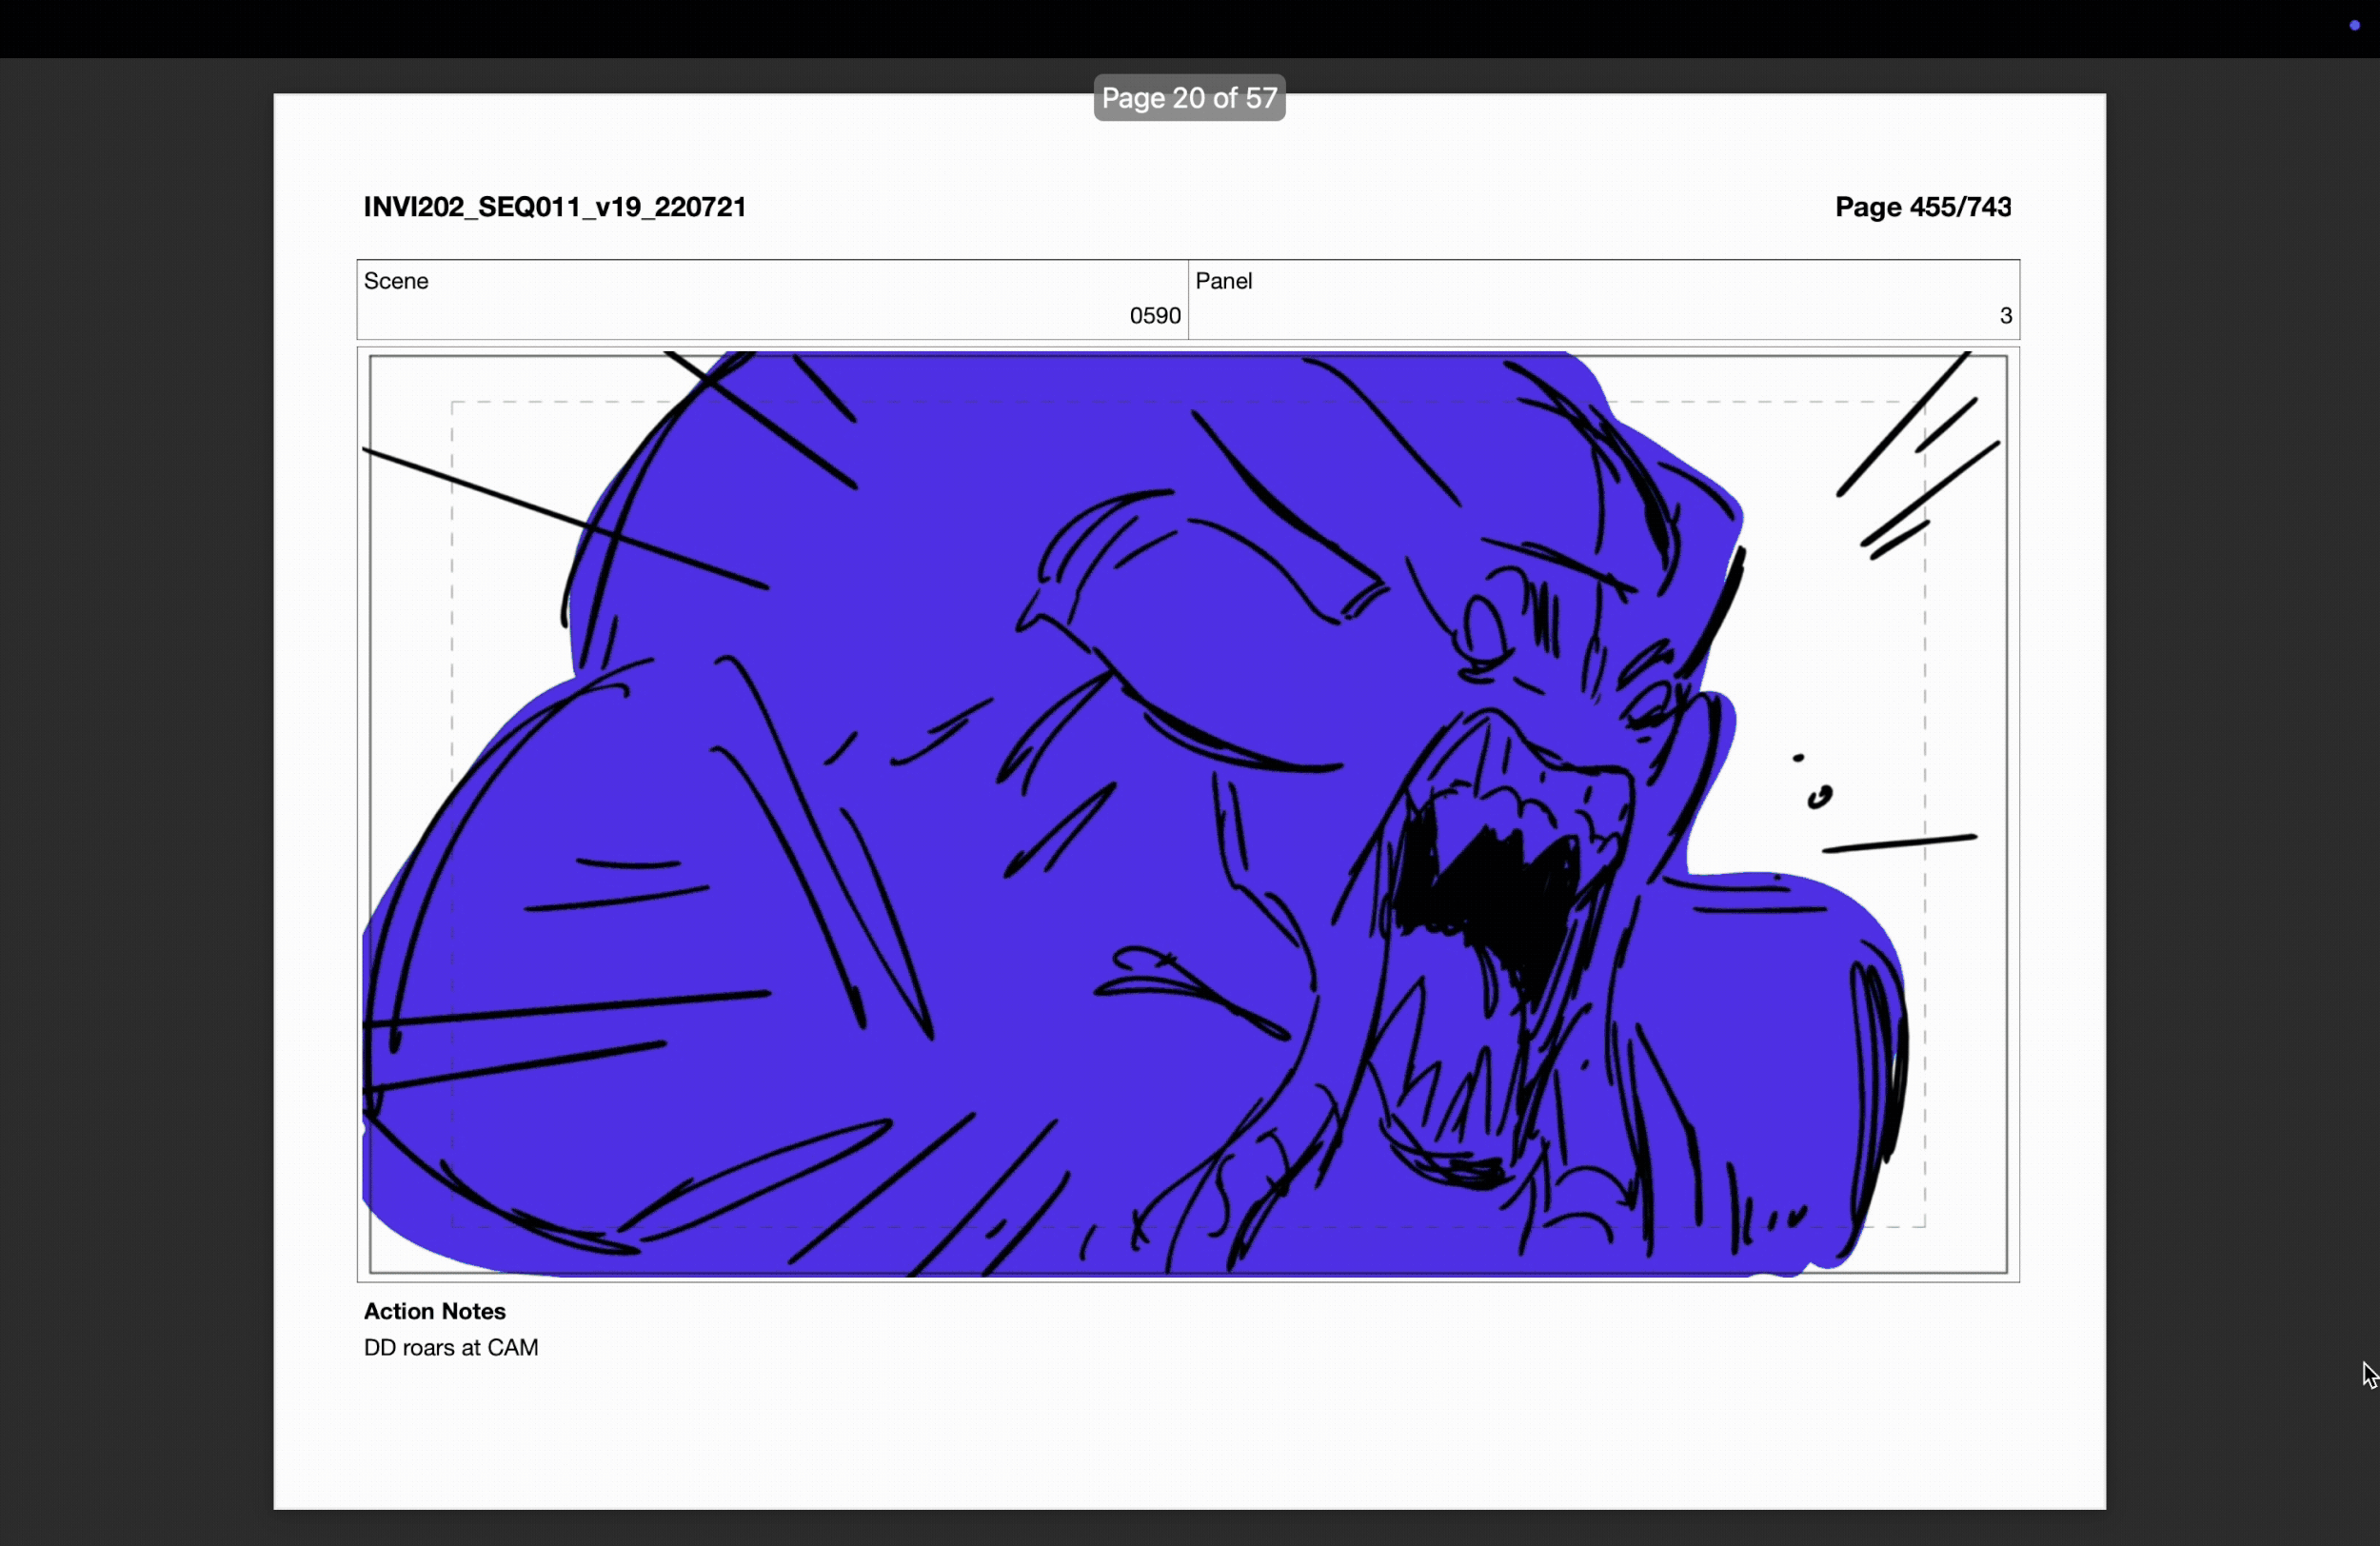Click the 'Page 20 of 57' indicator
The image size is (2380, 1546).
tap(1188, 97)
